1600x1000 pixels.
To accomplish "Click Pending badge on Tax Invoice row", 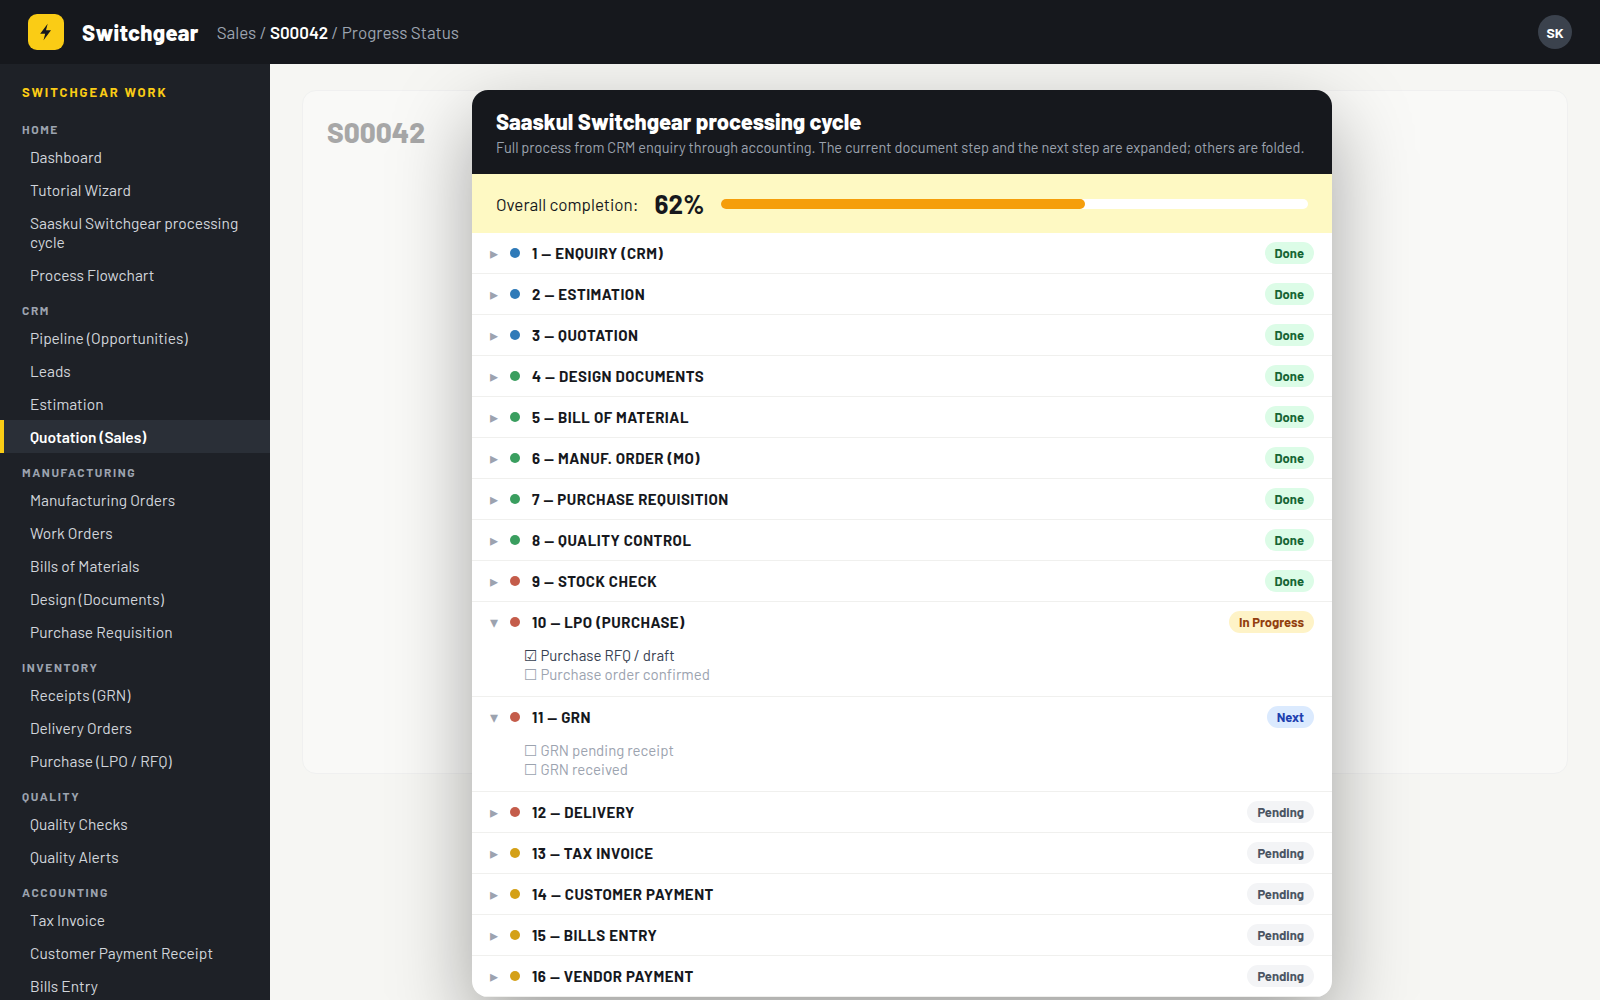I will point(1280,854).
